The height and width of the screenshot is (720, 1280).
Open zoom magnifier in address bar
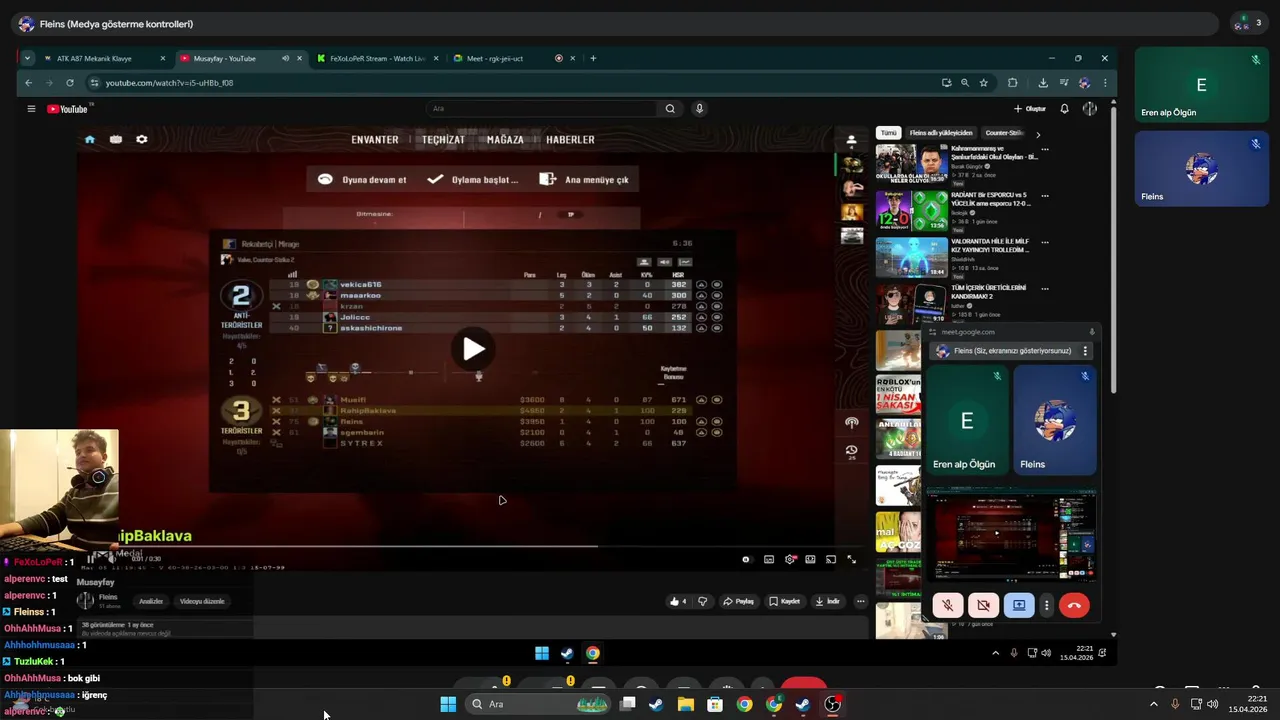pyautogui.click(x=965, y=83)
